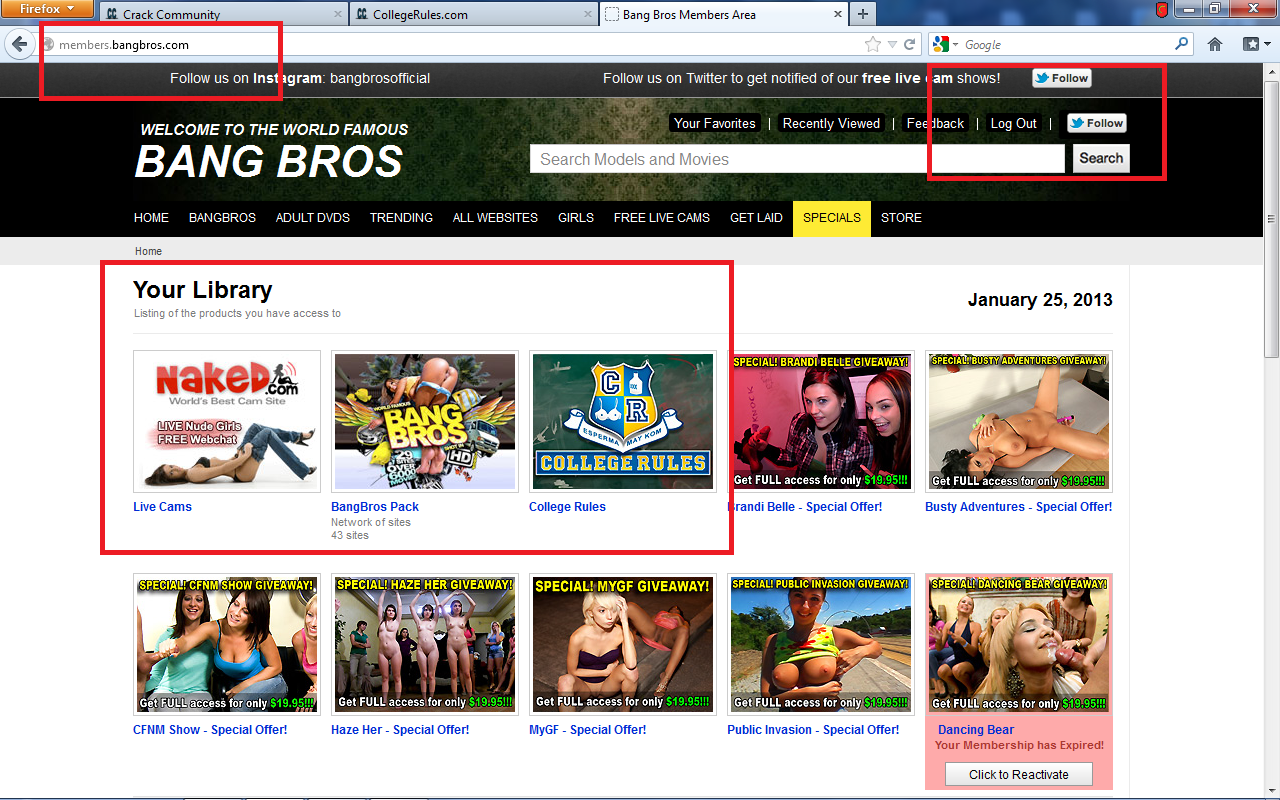Open the CFNM Show - Special Offer link
The image size is (1280, 800).
tap(210, 730)
